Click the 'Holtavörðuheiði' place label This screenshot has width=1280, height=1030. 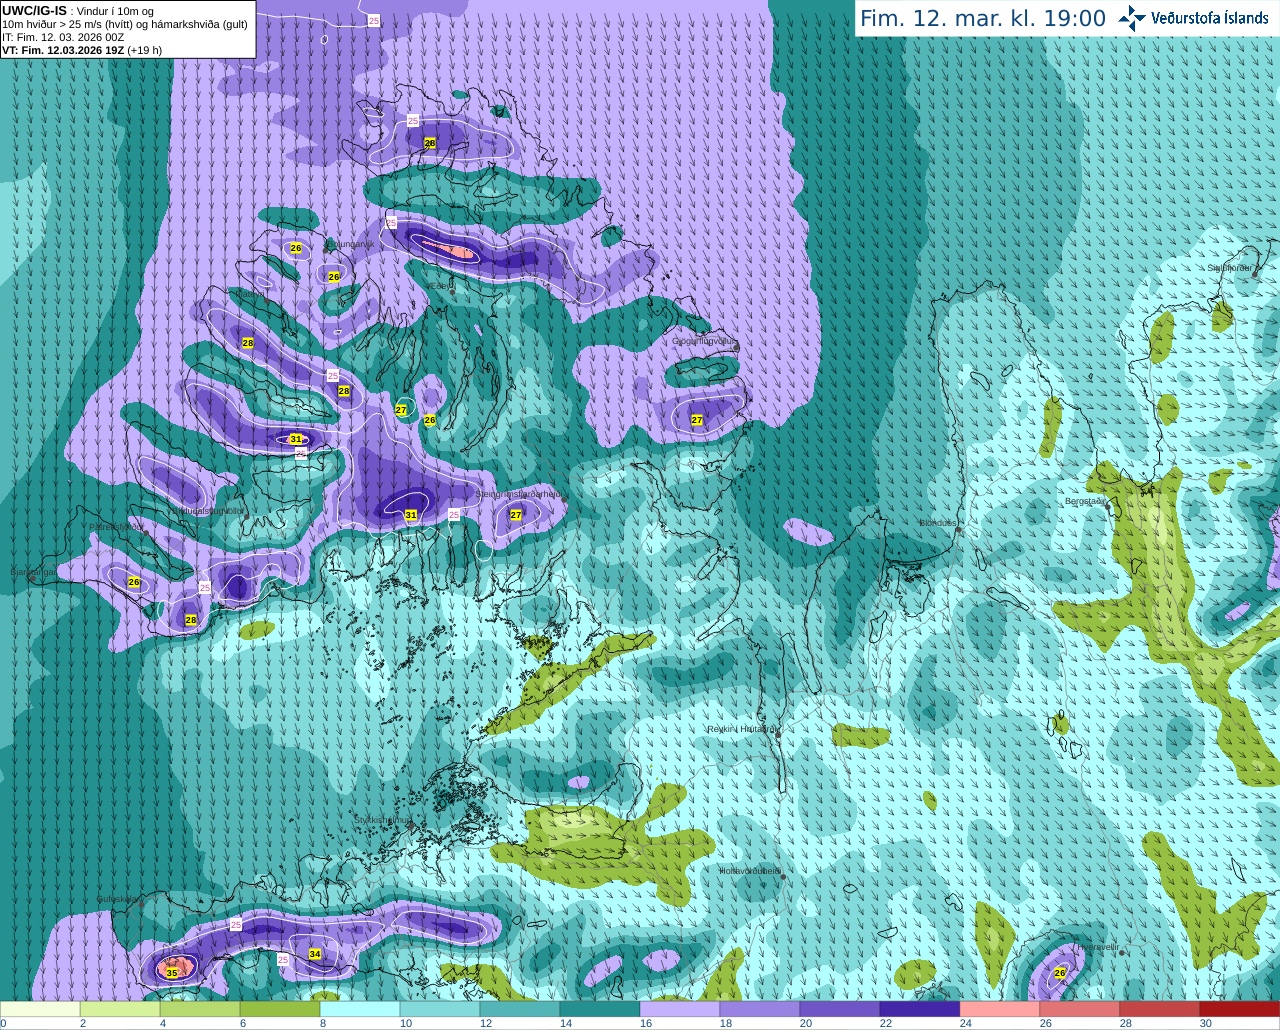tap(750, 871)
